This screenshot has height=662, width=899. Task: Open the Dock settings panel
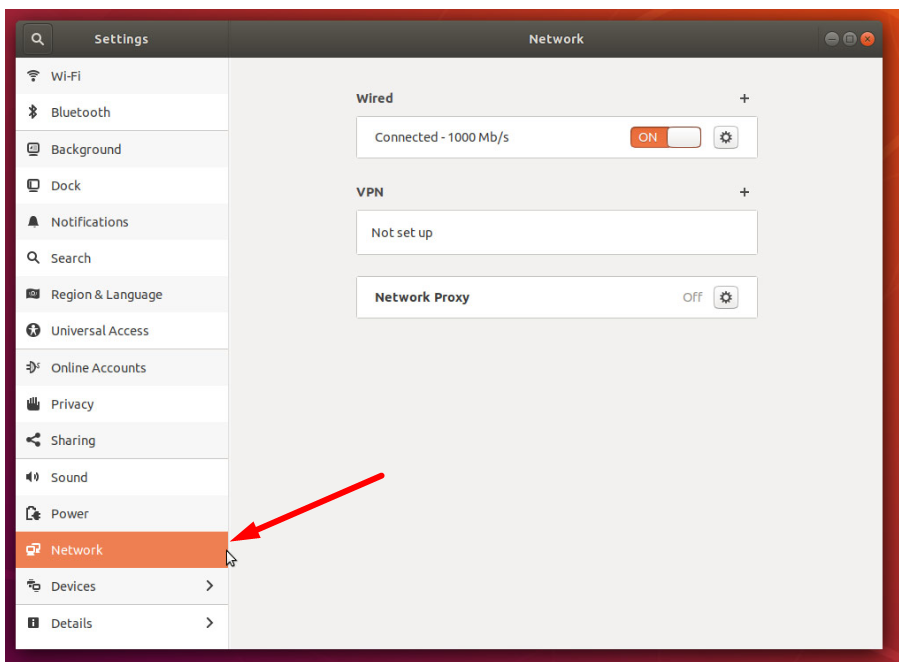pos(122,186)
